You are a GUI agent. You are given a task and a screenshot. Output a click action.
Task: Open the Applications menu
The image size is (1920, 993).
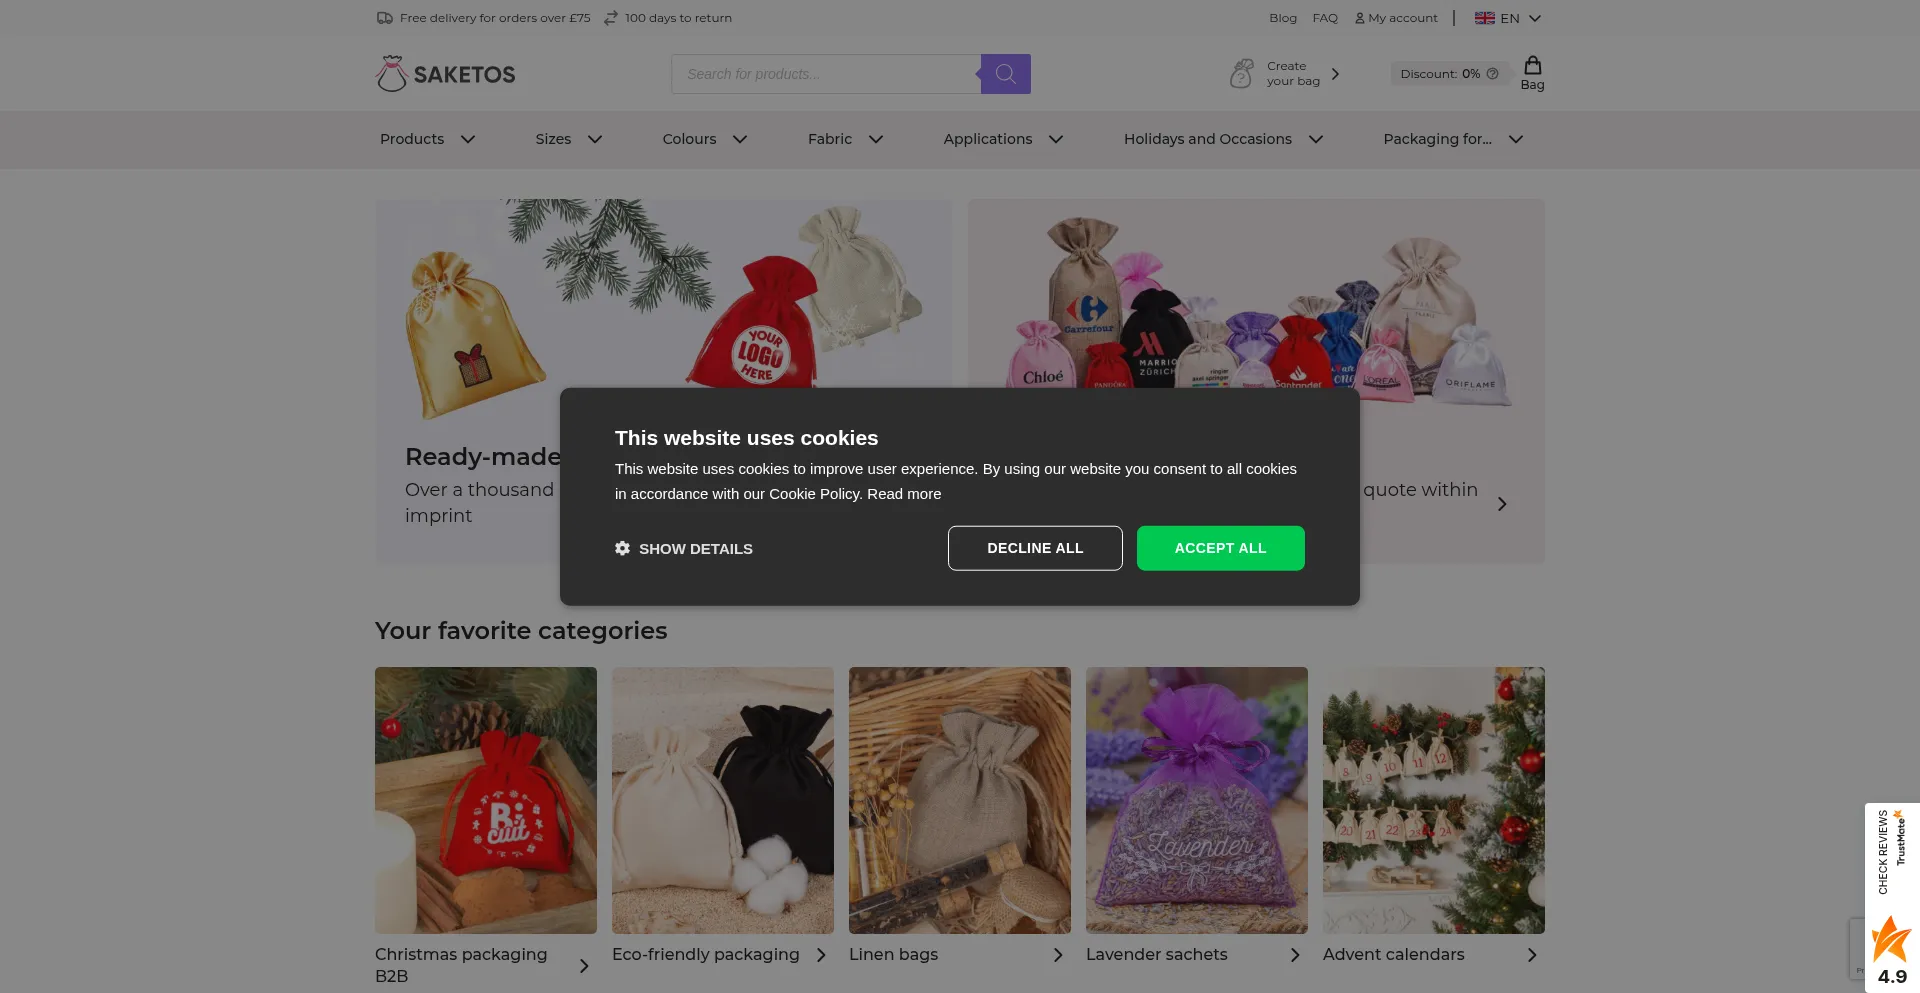pos(988,139)
